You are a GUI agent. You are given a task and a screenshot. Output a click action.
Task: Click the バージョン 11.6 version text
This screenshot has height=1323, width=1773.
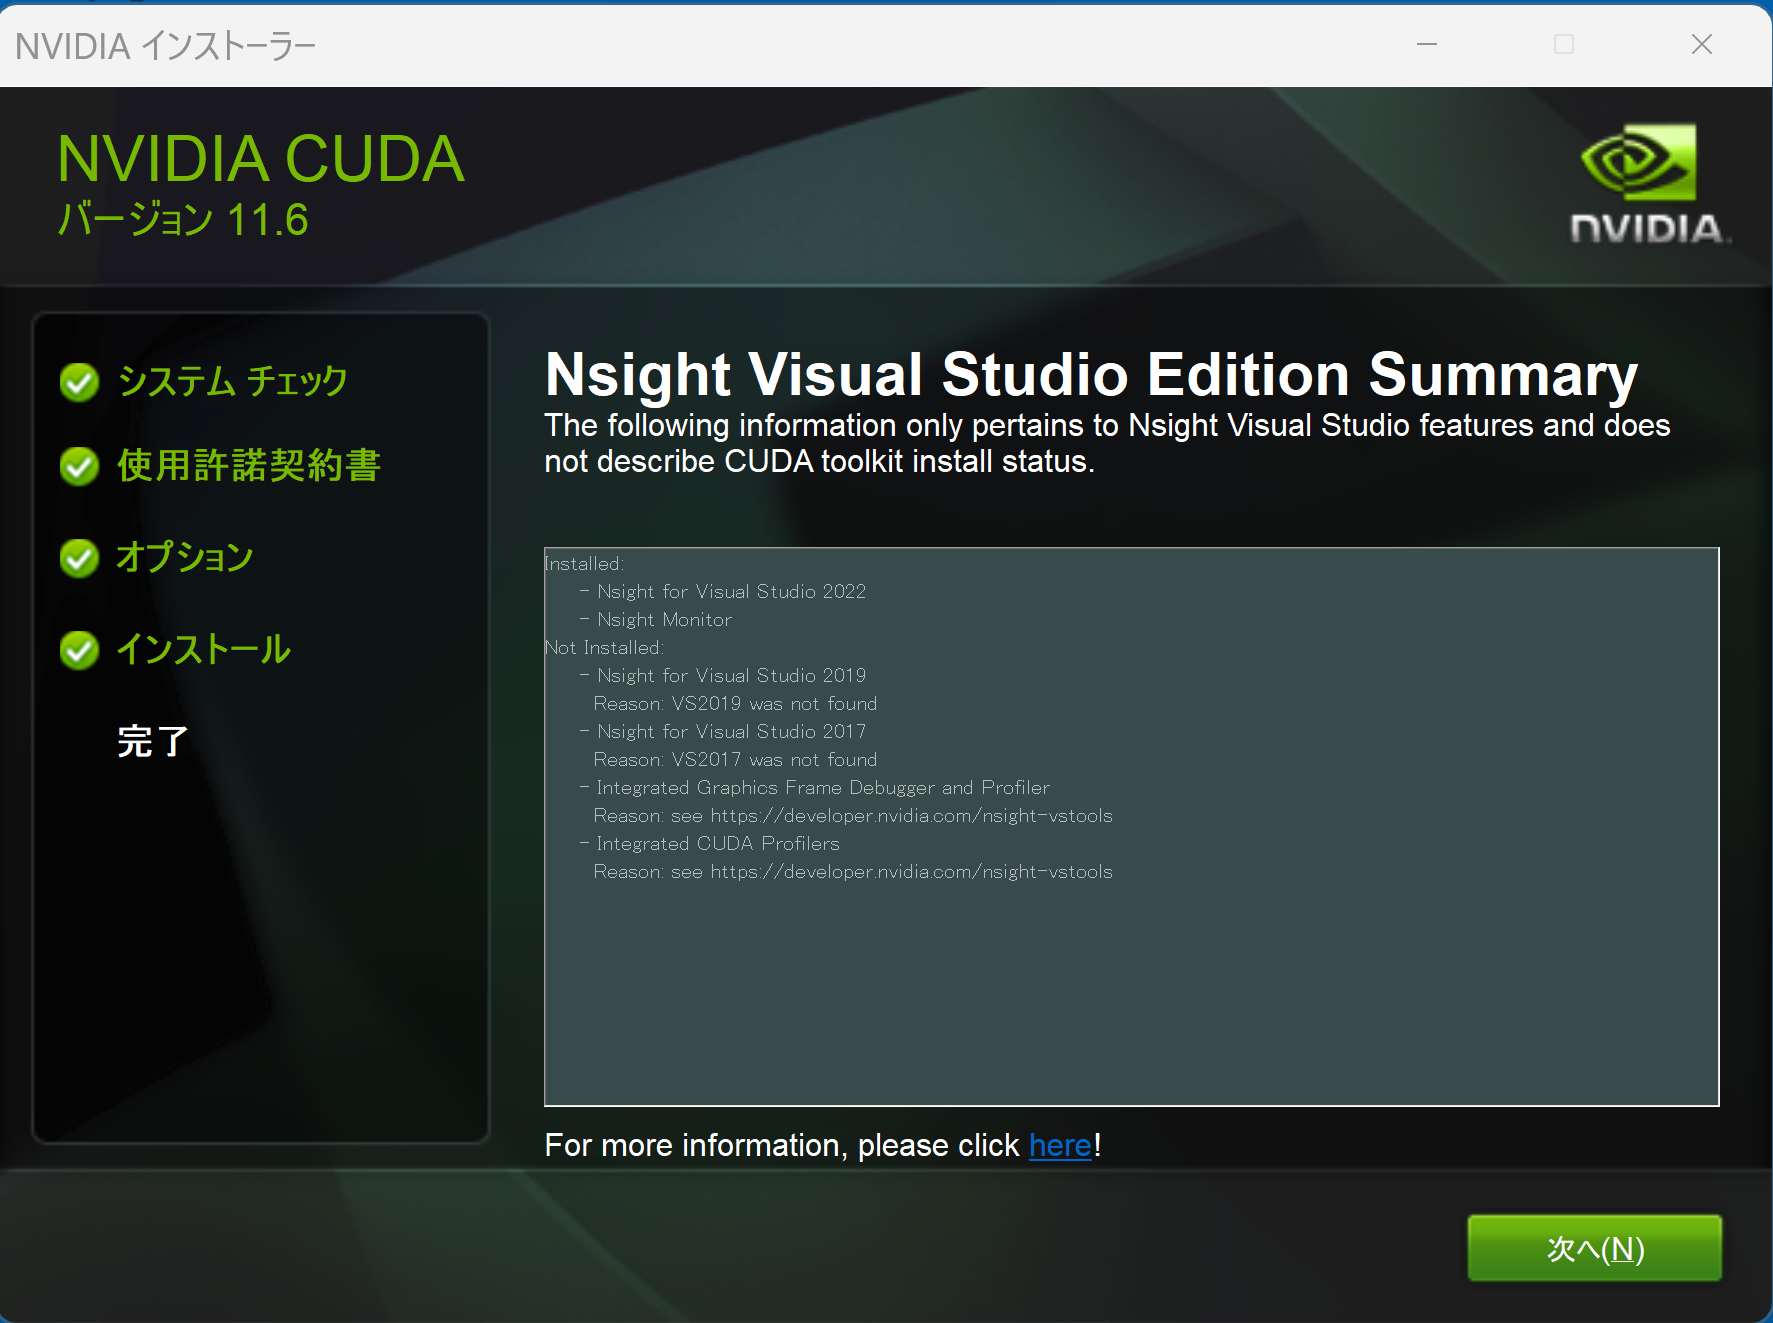(x=183, y=220)
